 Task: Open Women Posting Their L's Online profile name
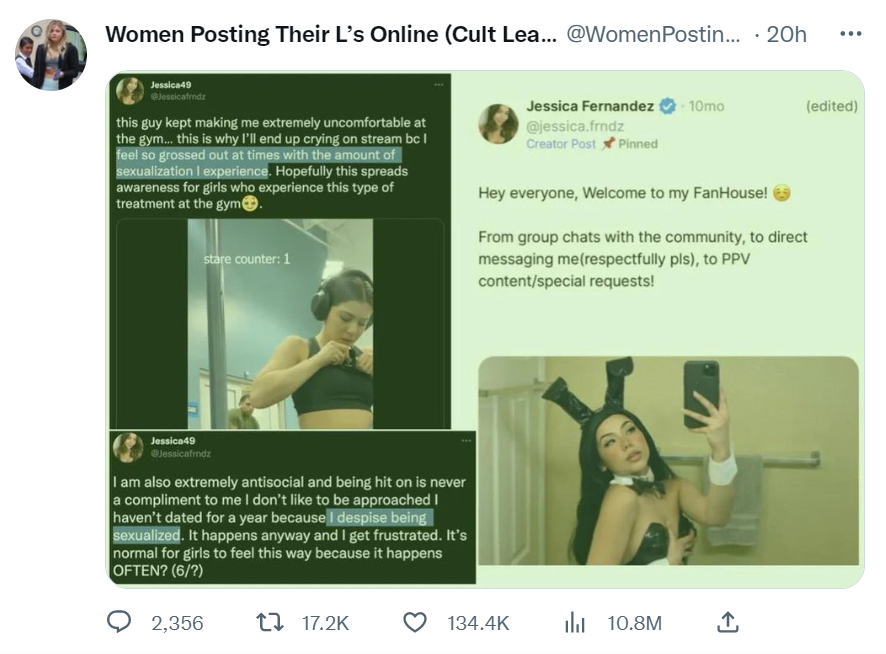click(x=331, y=34)
